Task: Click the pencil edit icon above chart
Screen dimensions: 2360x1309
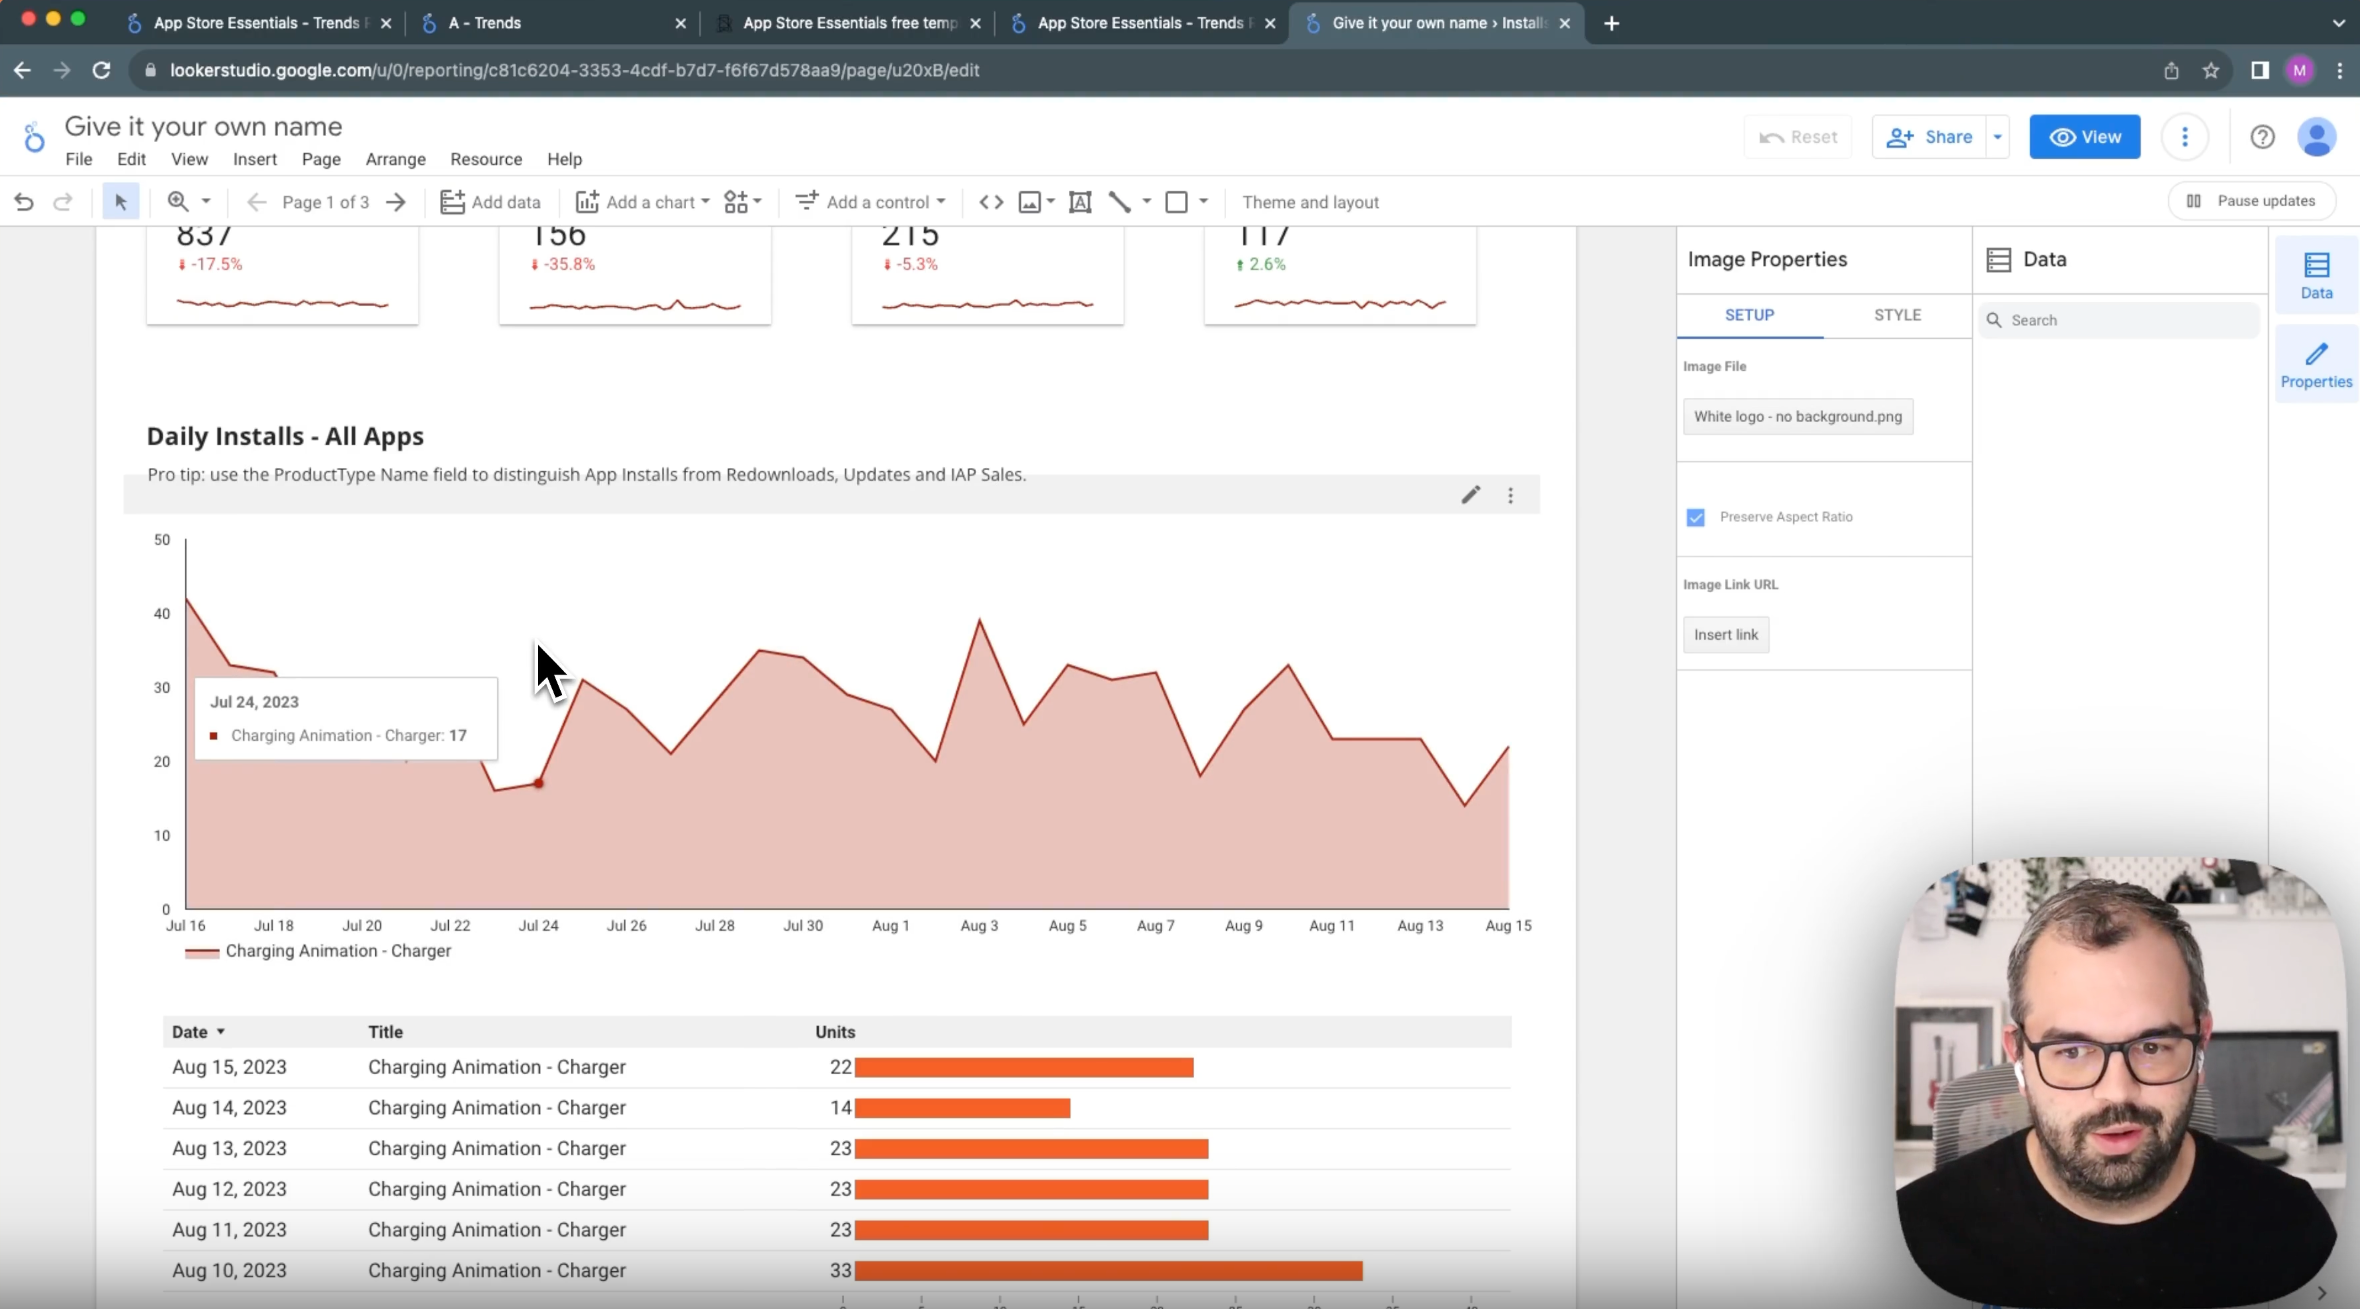Action: pyautogui.click(x=1470, y=495)
